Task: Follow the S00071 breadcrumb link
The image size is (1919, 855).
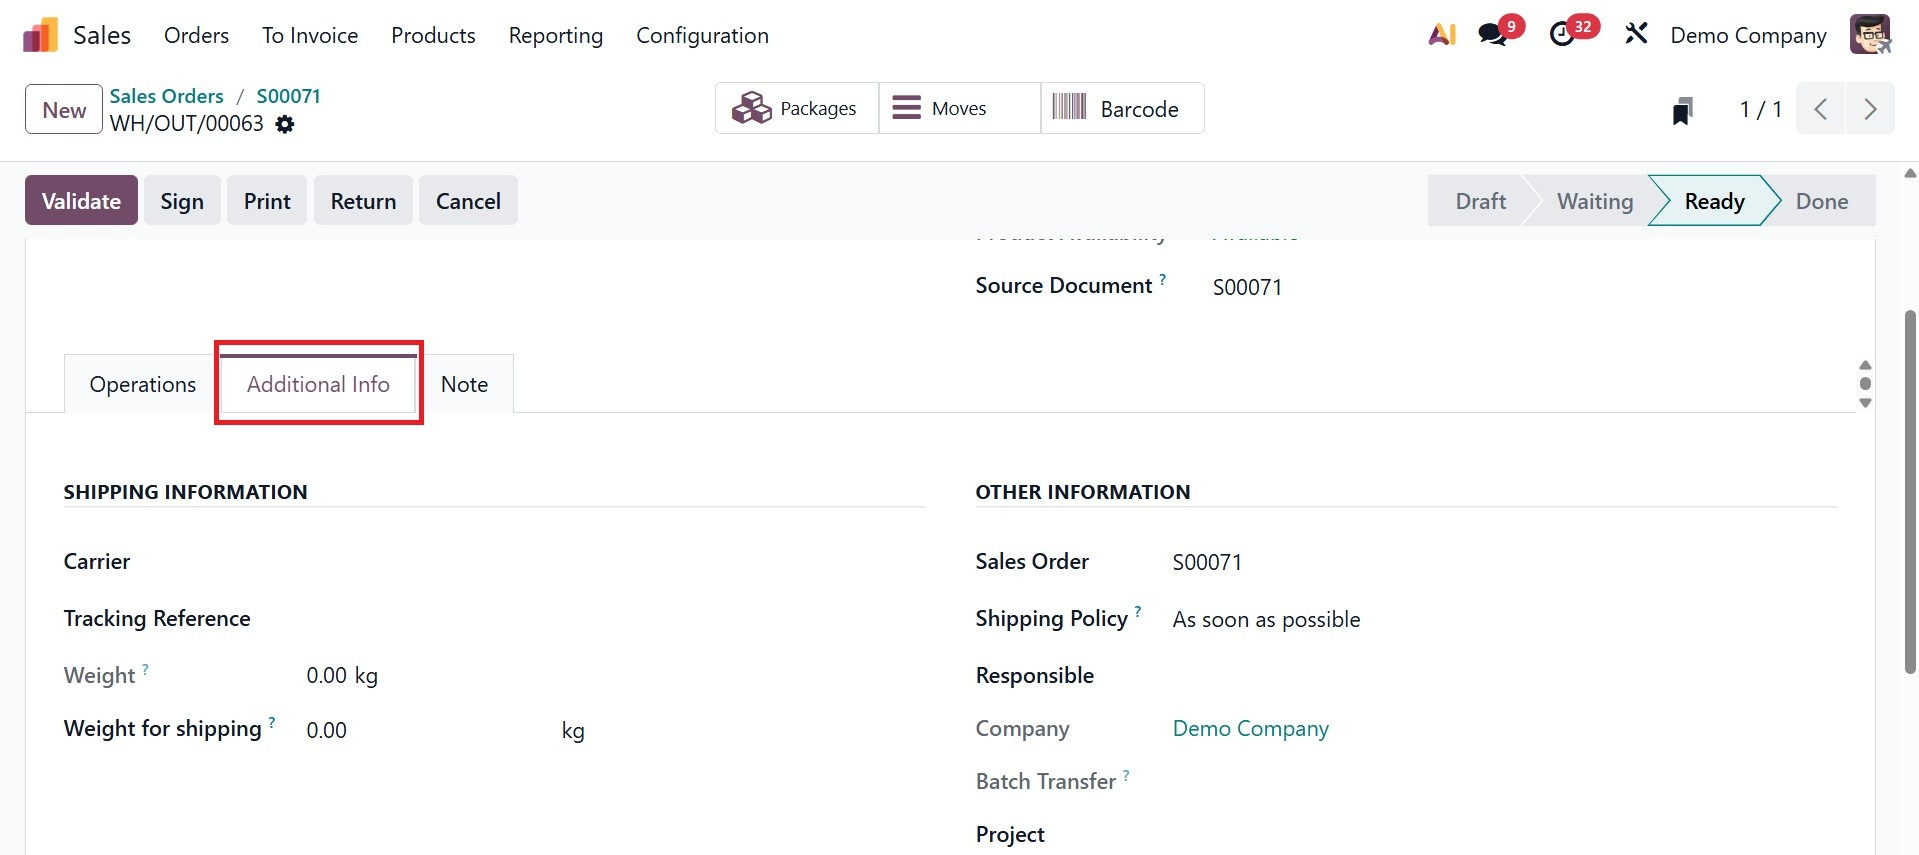Action: [288, 96]
